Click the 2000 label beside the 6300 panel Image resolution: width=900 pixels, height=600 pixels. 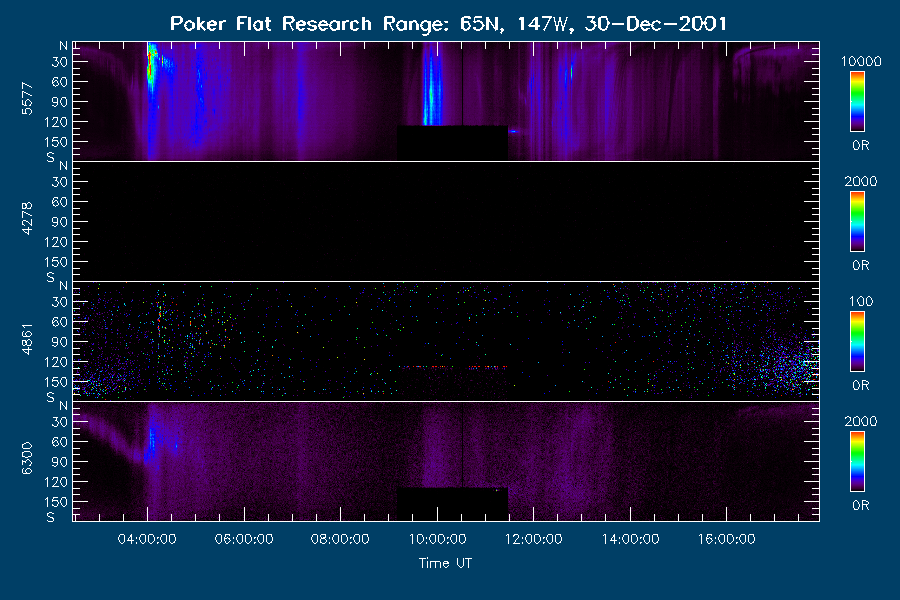click(860, 421)
